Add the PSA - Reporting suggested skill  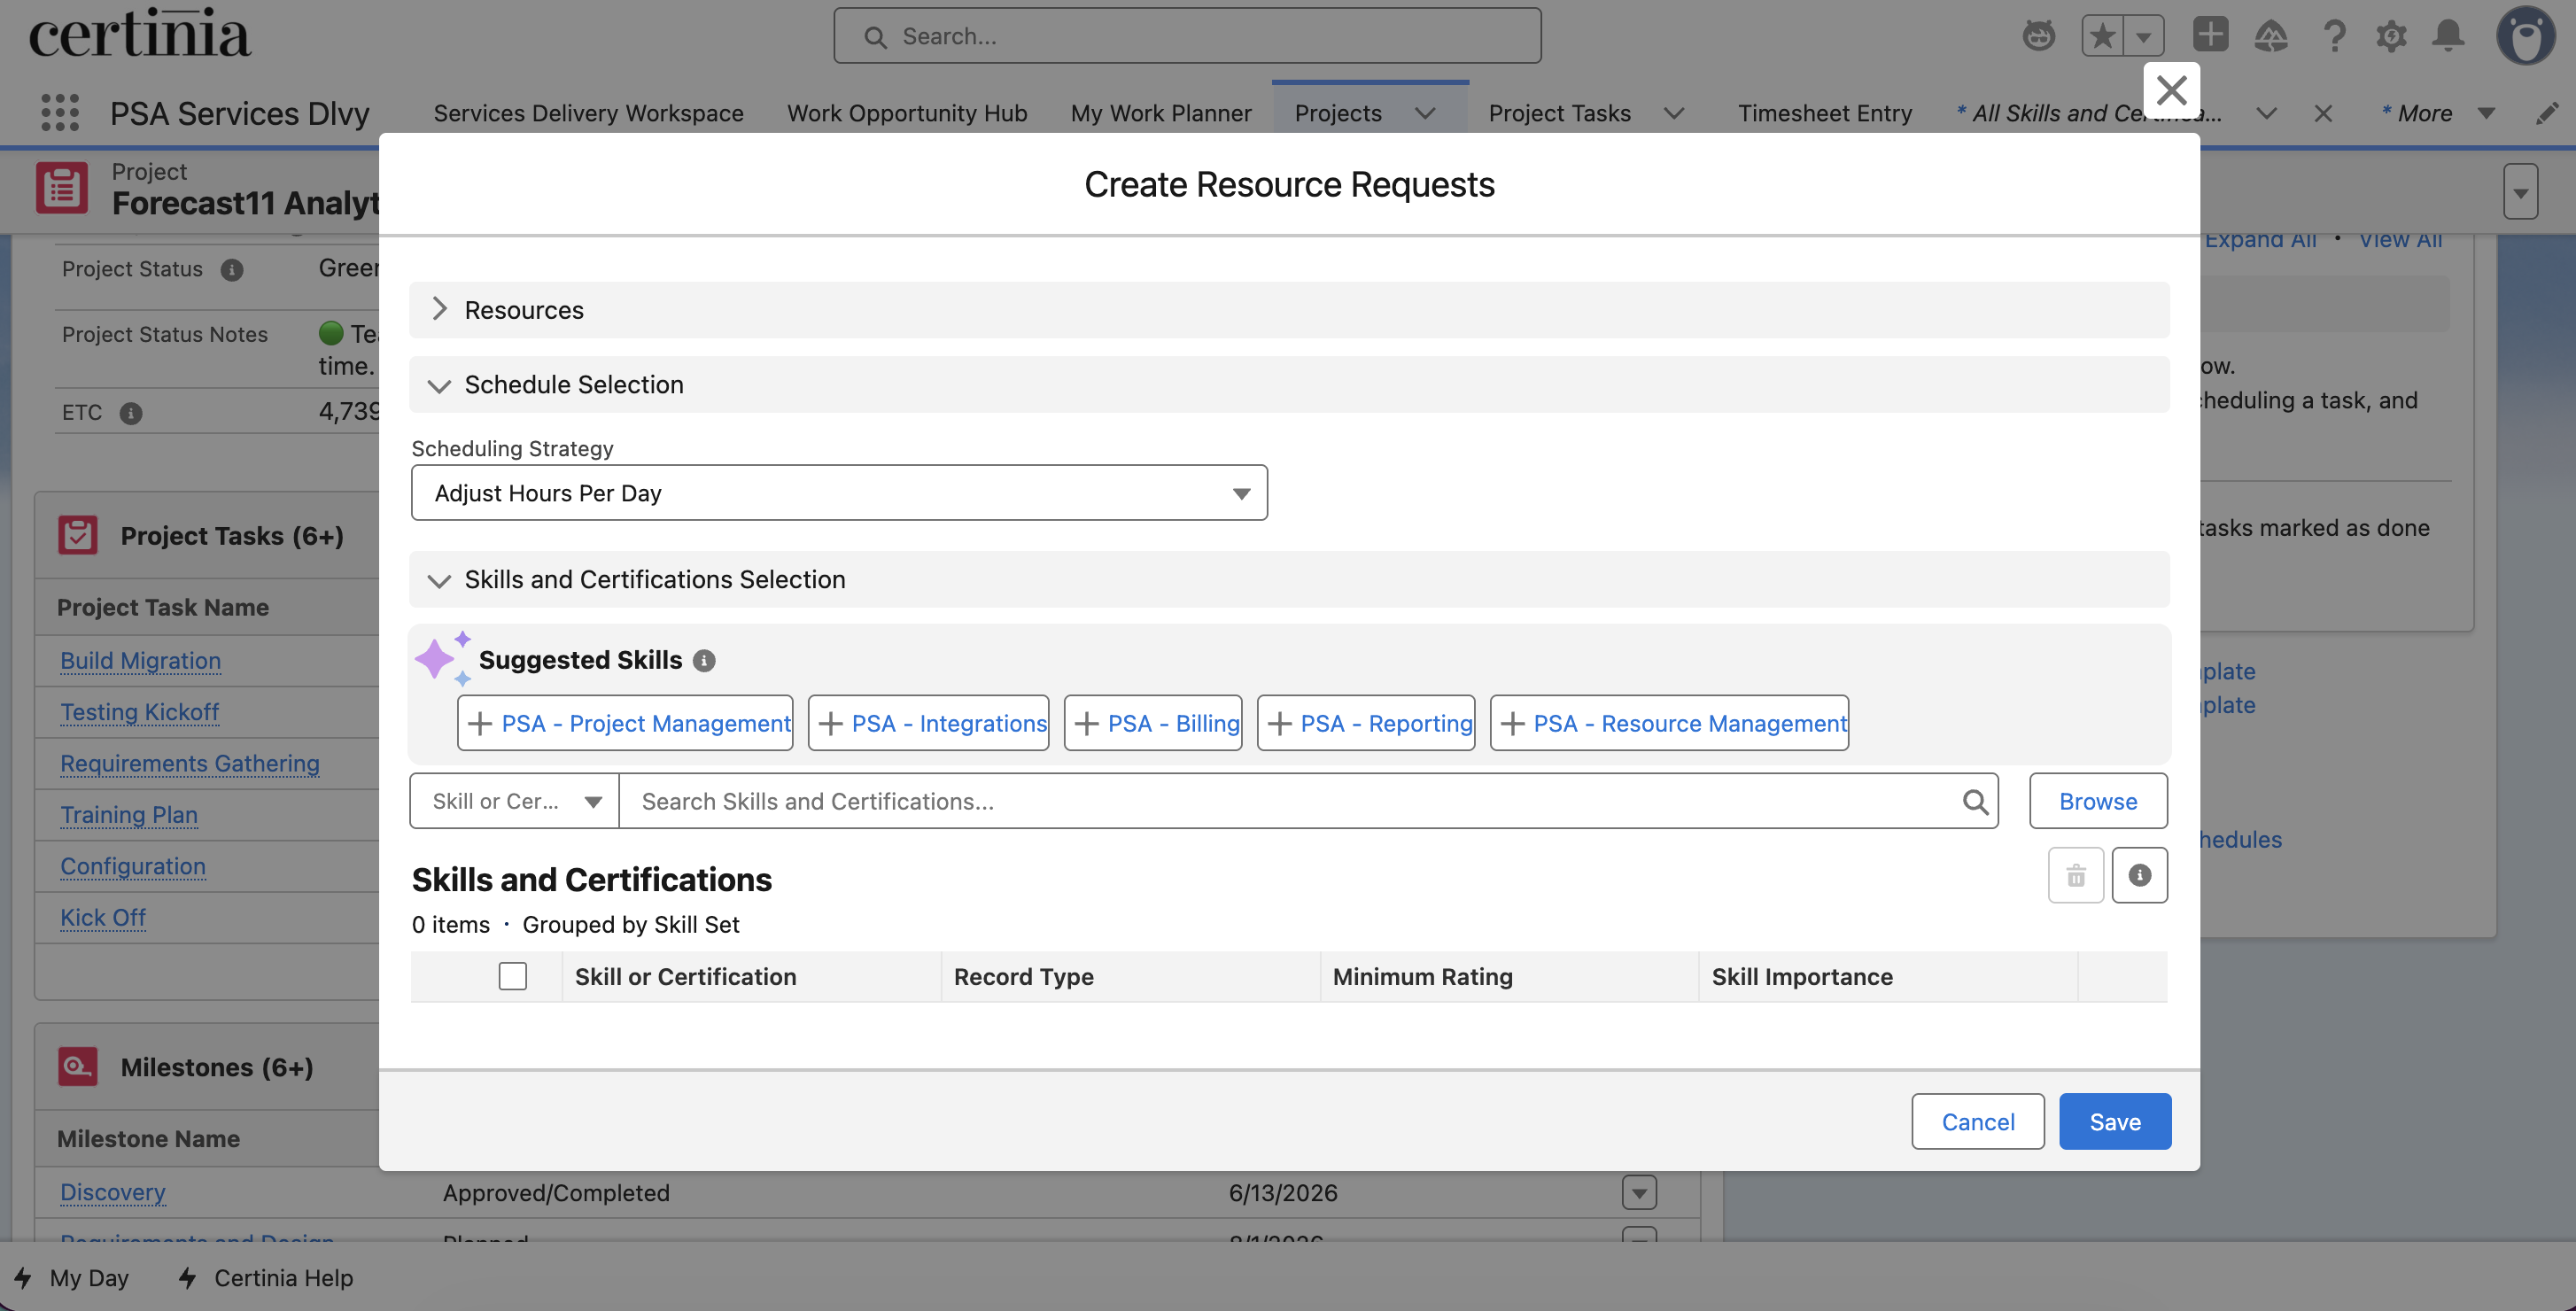1366,724
